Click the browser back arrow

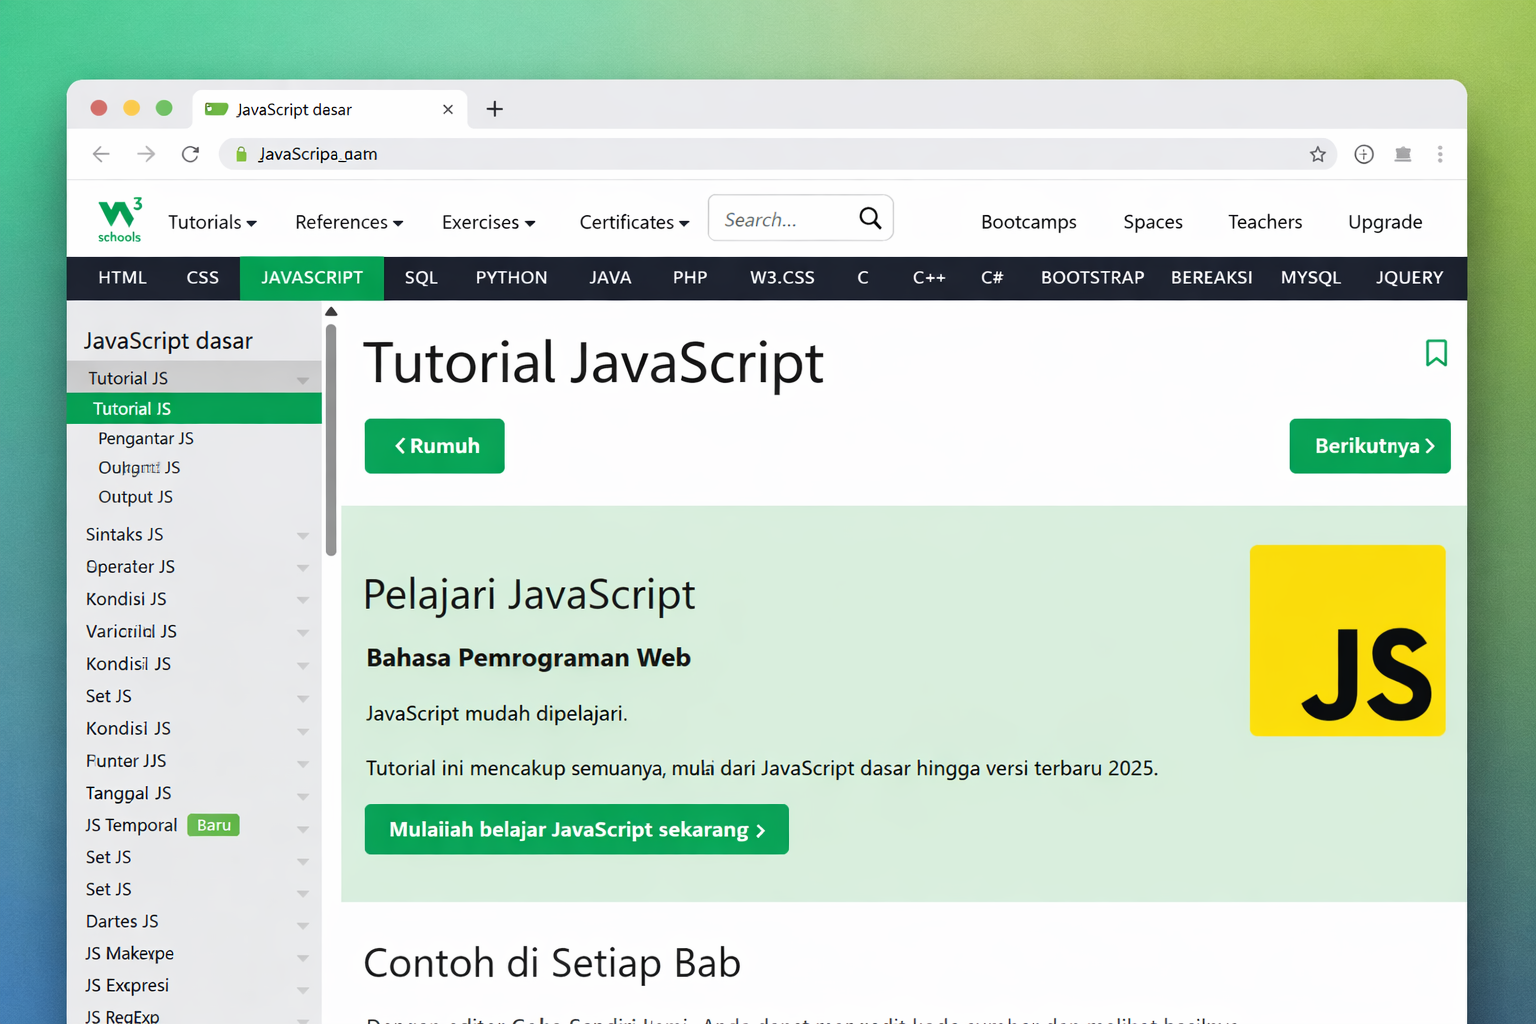pos(101,154)
